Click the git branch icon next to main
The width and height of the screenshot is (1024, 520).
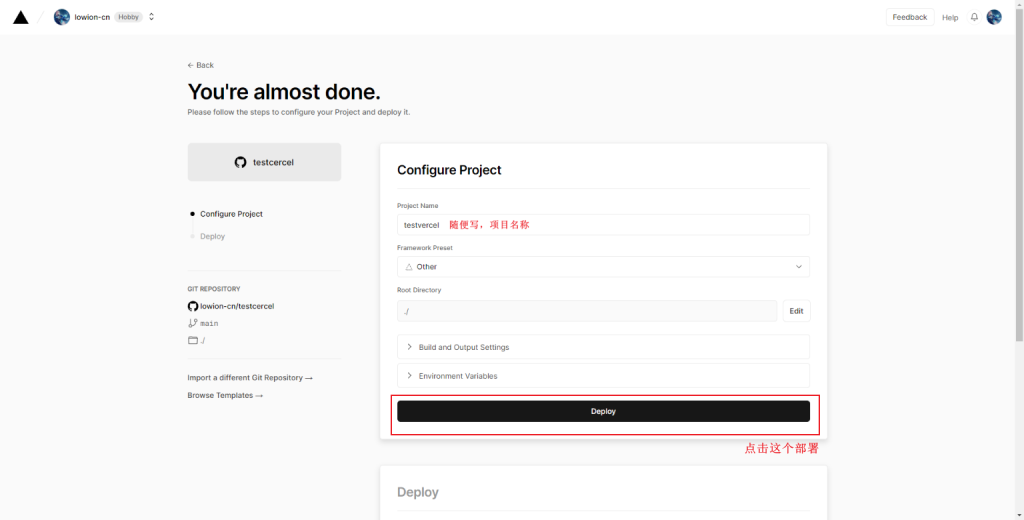pyautogui.click(x=193, y=323)
